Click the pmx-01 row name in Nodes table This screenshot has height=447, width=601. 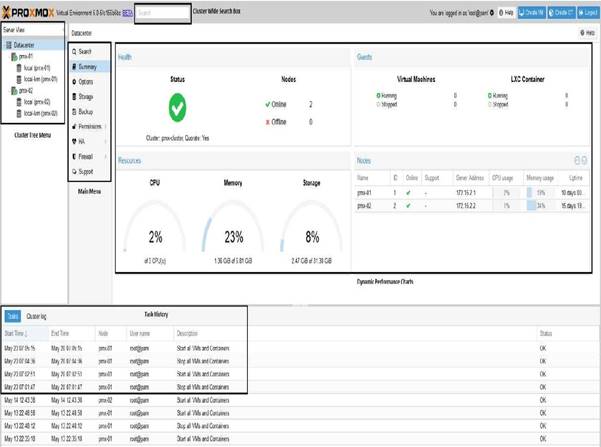click(364, 193)
